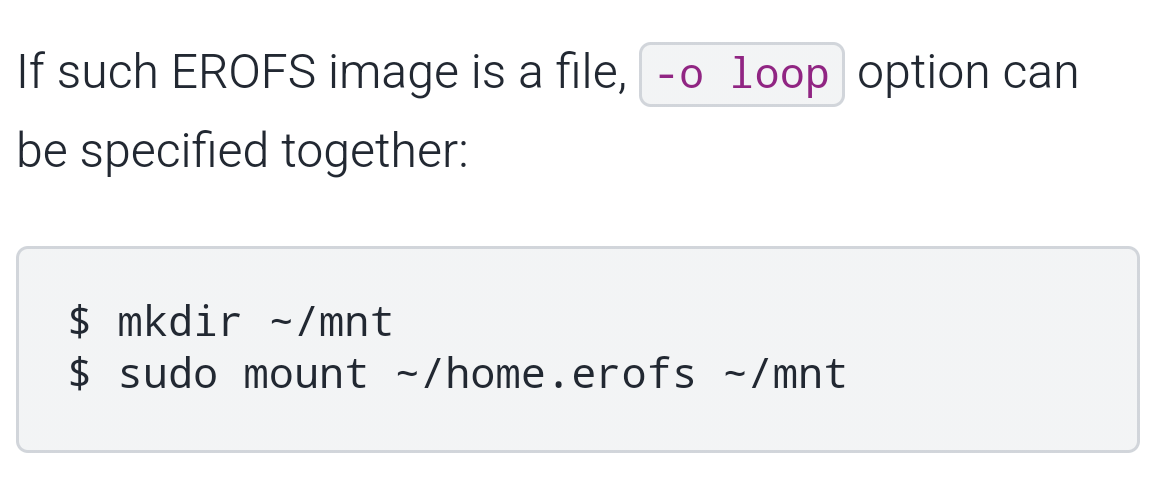This screenshot has width=1152, height=492.
Task: Click the "sudo" word in code block
Action: click(168, 375)
